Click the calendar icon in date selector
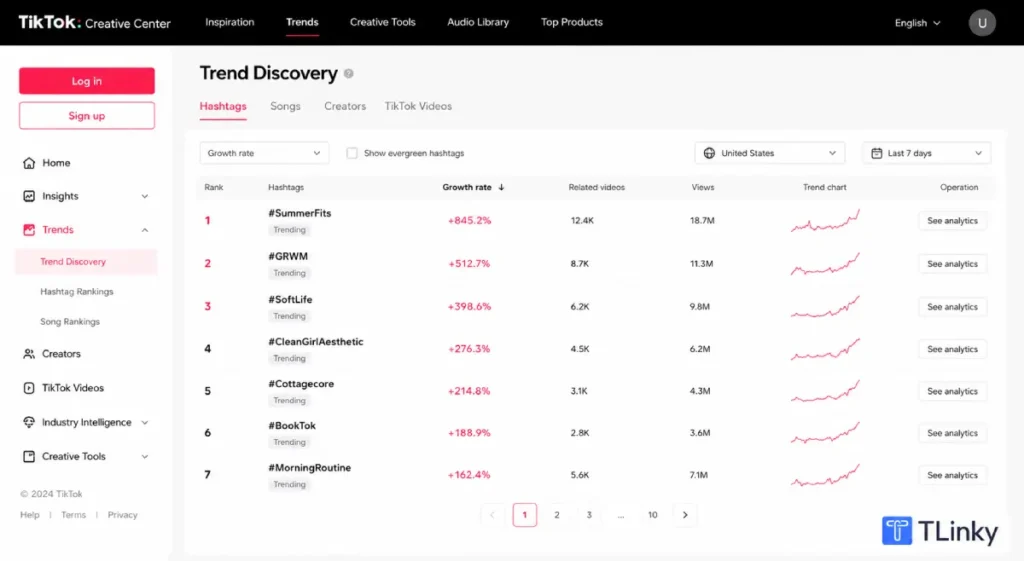The height and width of the screenshot is (561, 1024). click(x=876, y=153)
